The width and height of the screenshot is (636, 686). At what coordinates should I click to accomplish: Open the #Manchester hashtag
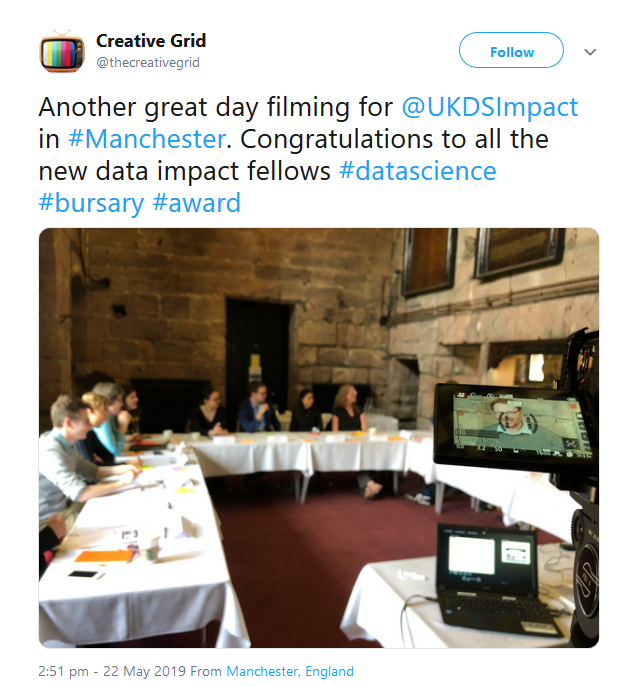(x=147, y=139)
